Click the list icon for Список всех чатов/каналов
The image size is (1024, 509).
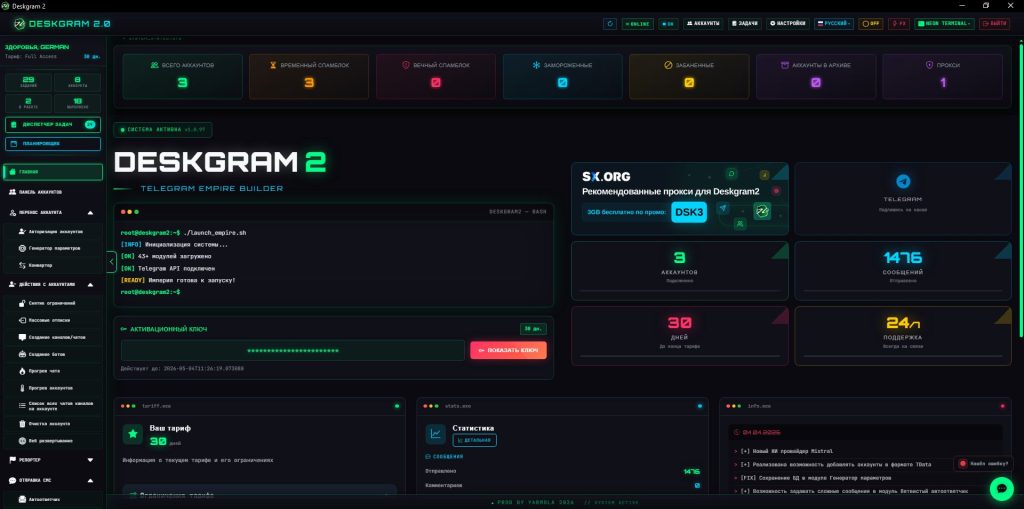[23, 405]
